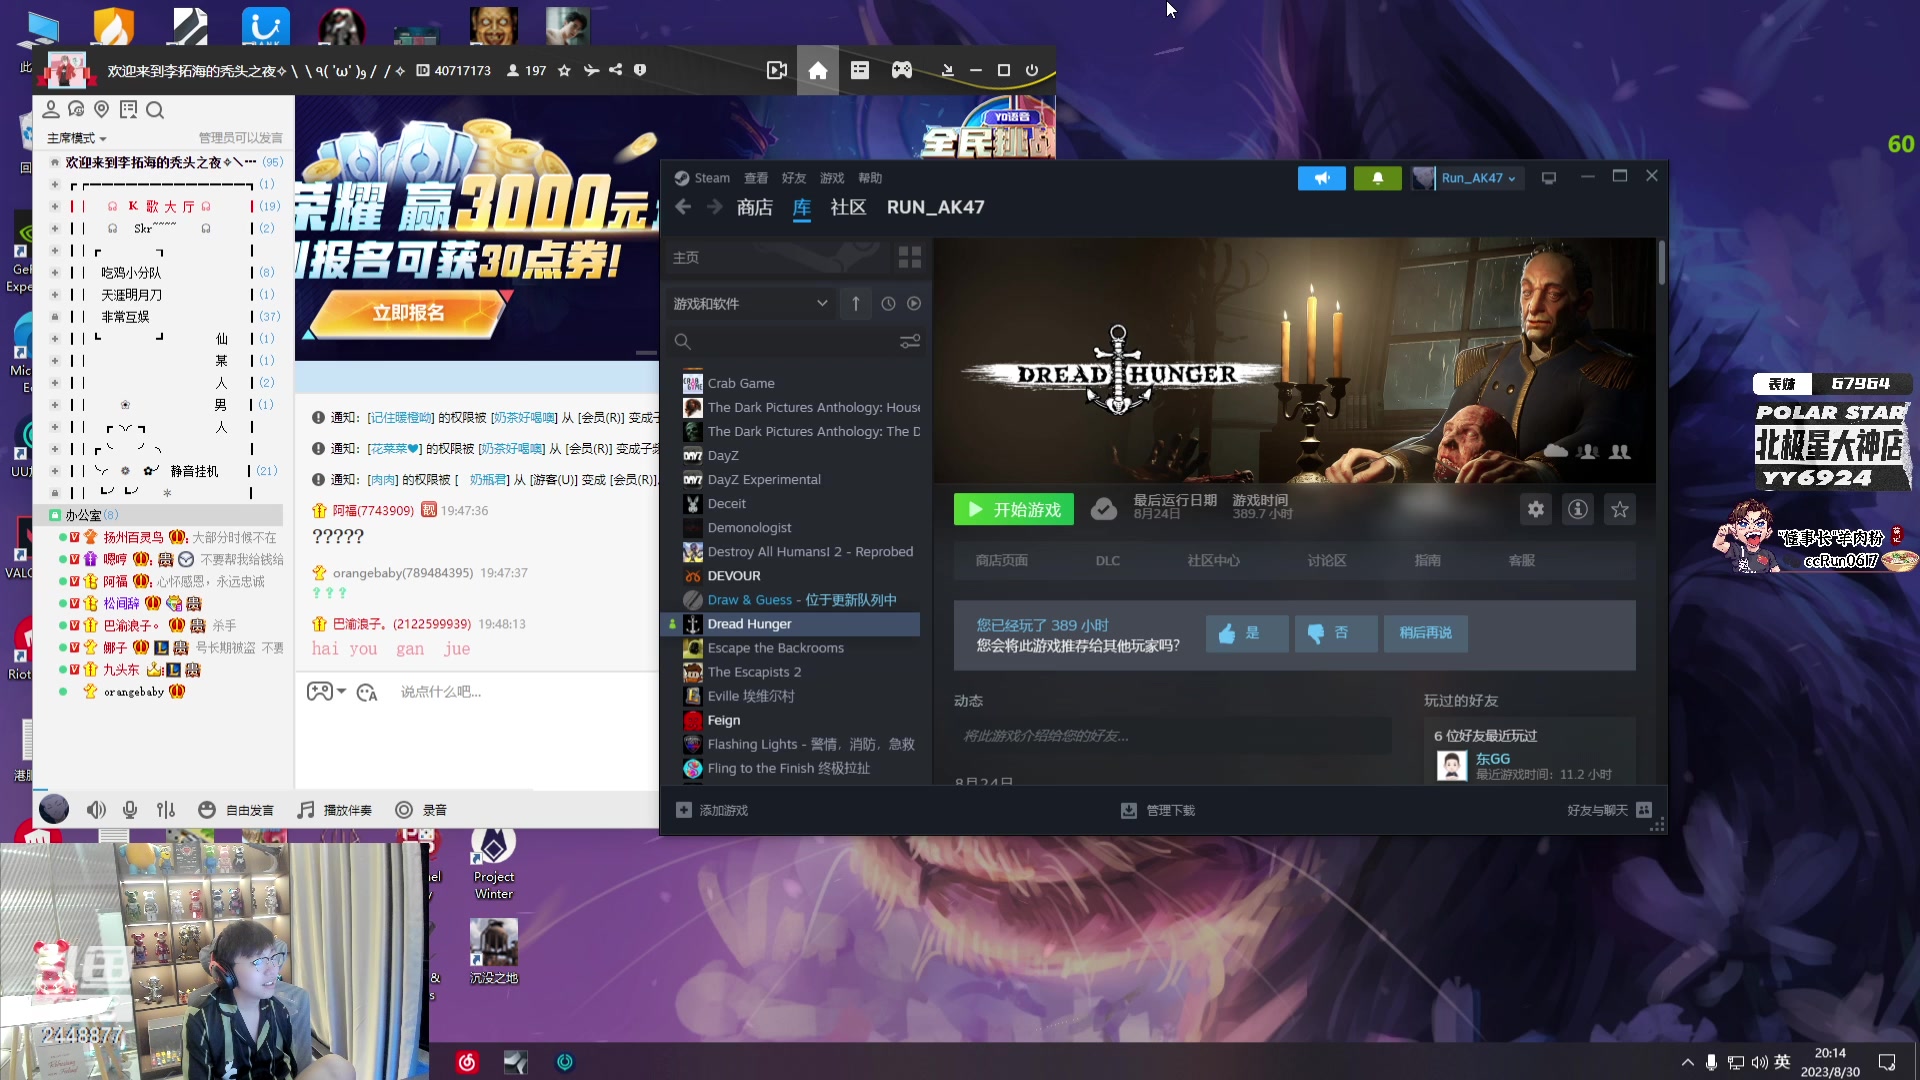This screenshot has width=1920, height=1080.
Task: Open the 主席模式 dropdown in YY
Action: tap(77, 138)
